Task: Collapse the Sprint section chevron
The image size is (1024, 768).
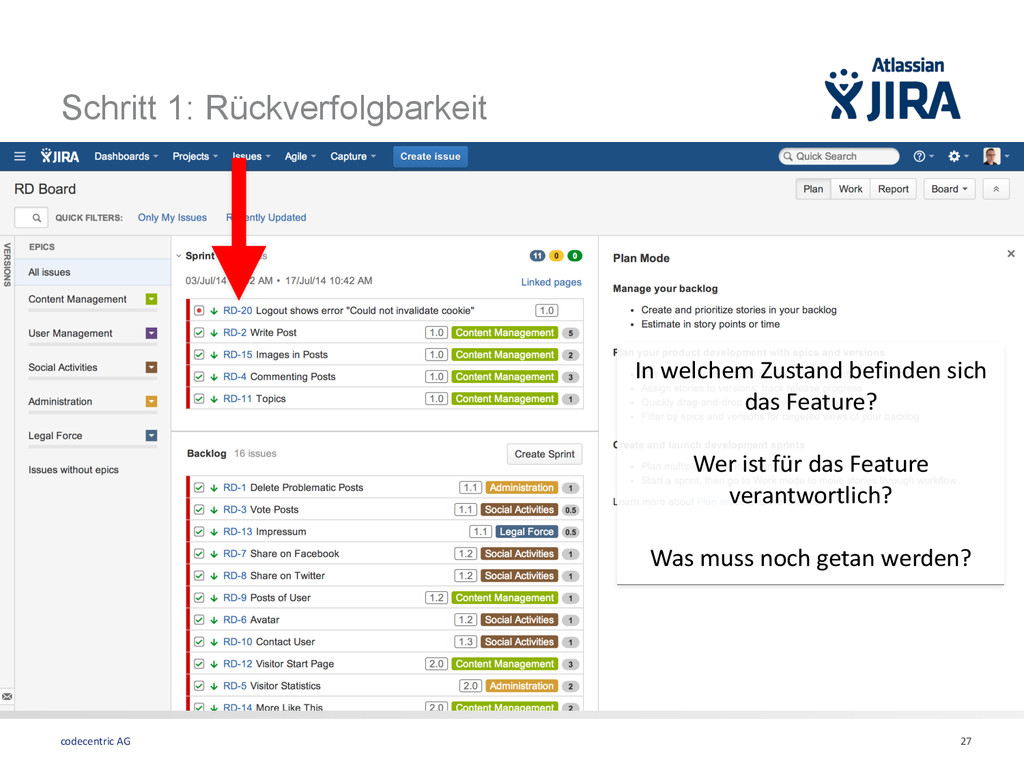Action: [x=179, y=256]
